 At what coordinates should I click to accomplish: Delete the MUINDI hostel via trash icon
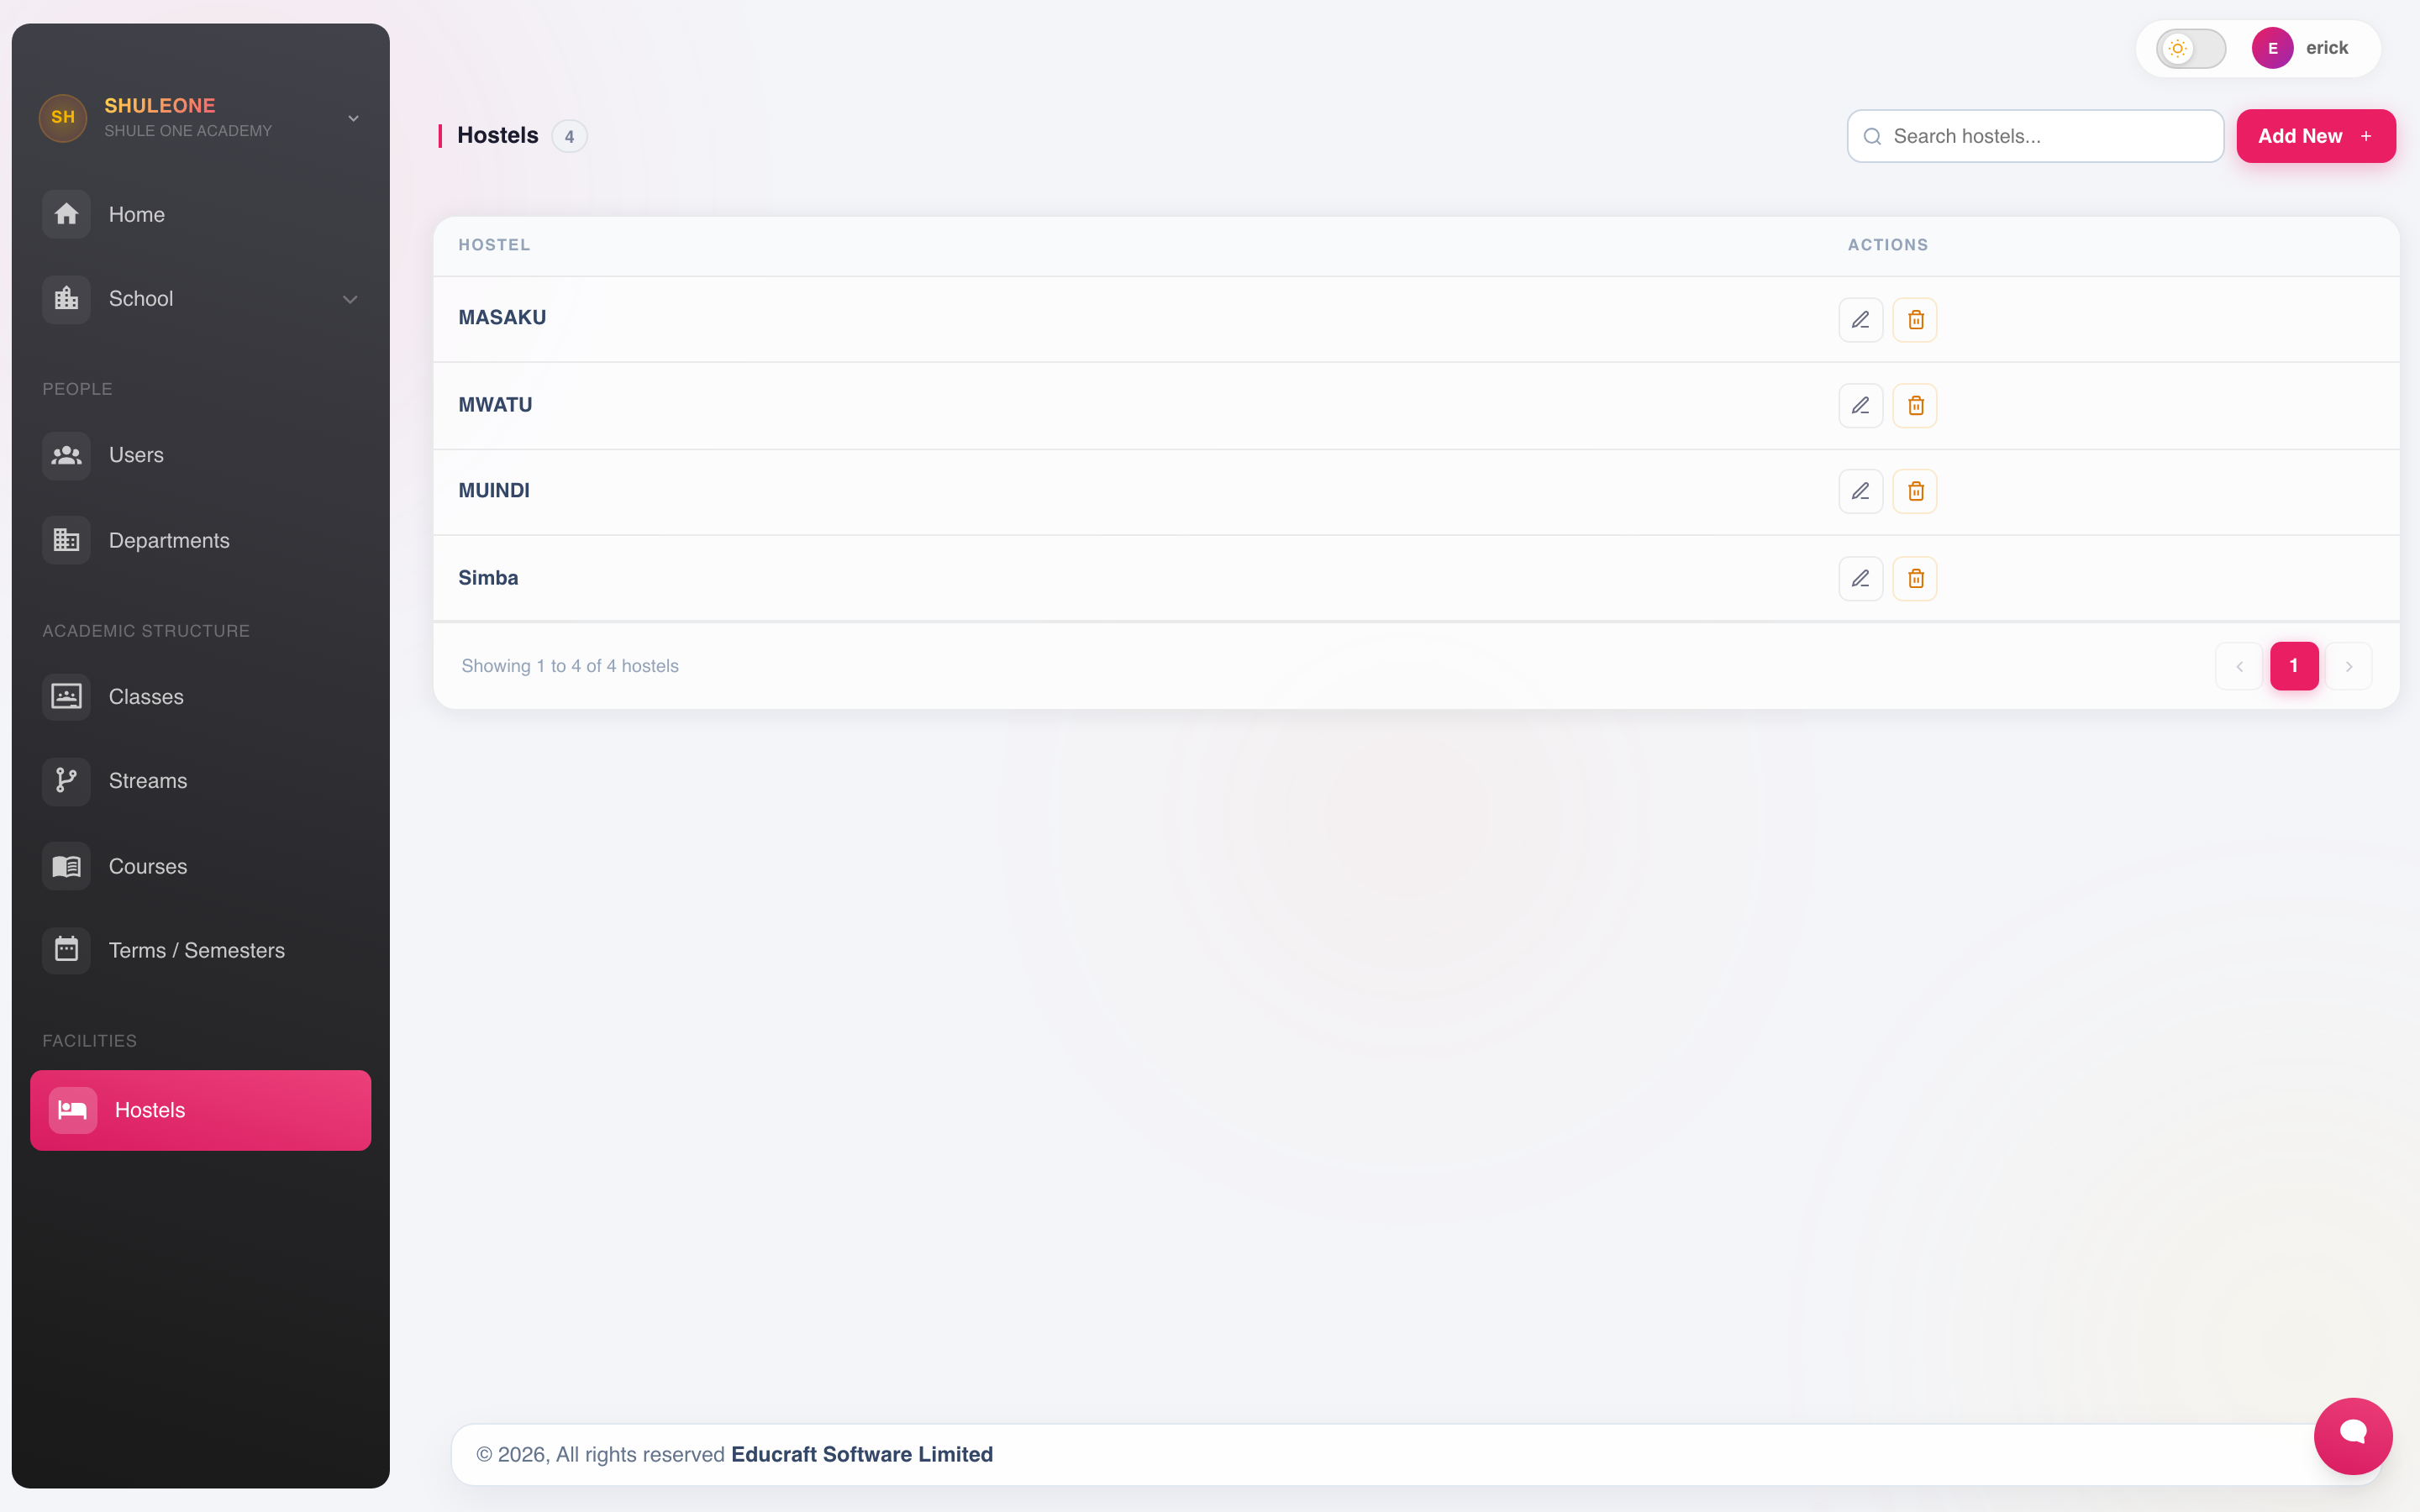[x=1915, y=492]
